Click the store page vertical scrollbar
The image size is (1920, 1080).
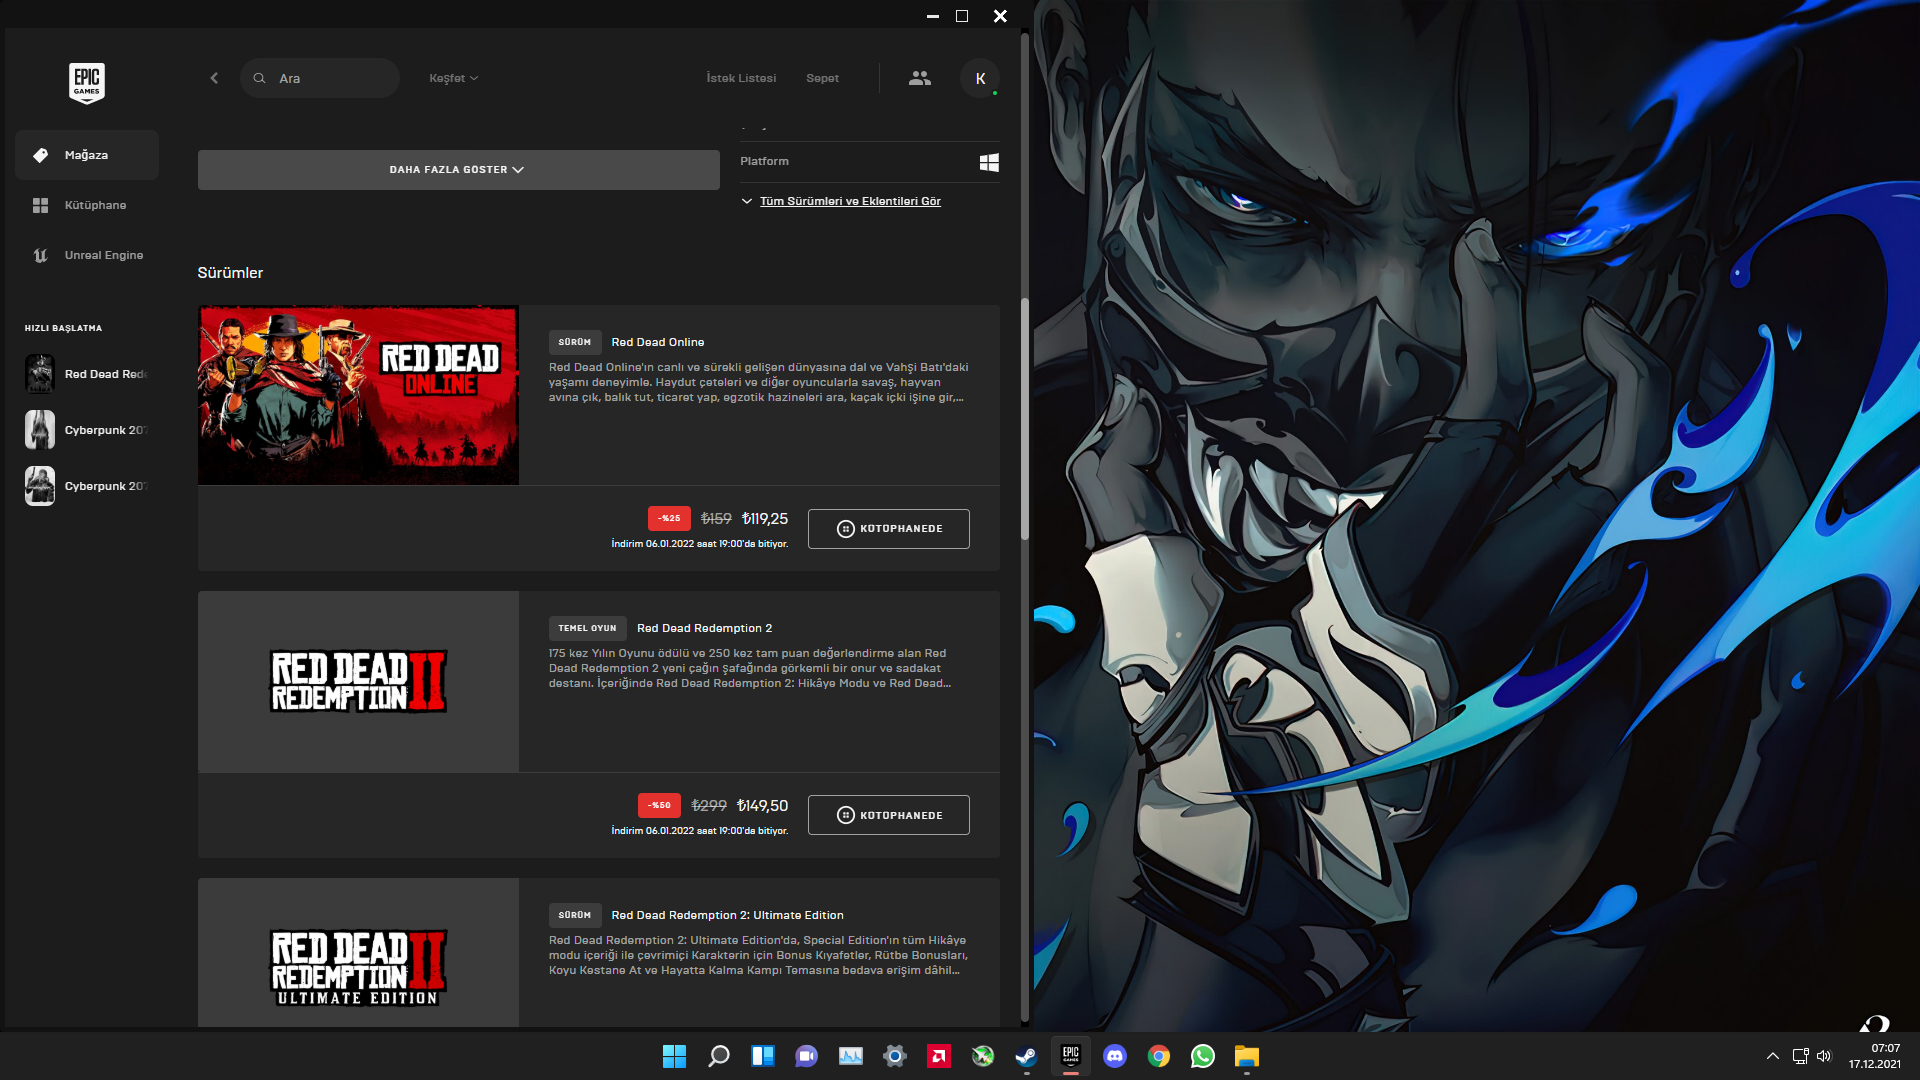(1024, 420)
